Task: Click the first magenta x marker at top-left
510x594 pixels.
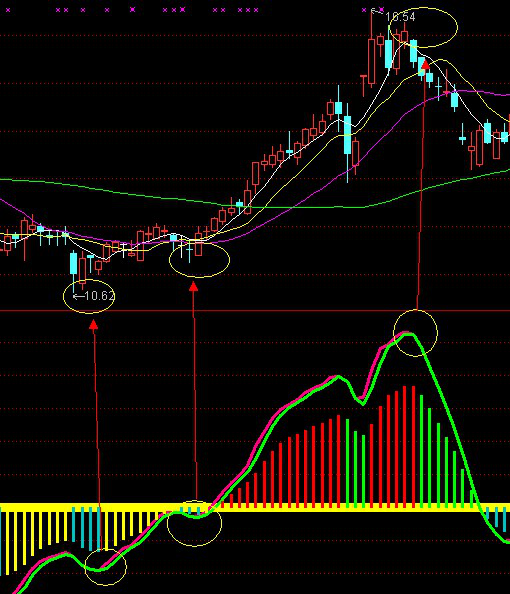Action: pyautogui.click(x=8, y=10)
